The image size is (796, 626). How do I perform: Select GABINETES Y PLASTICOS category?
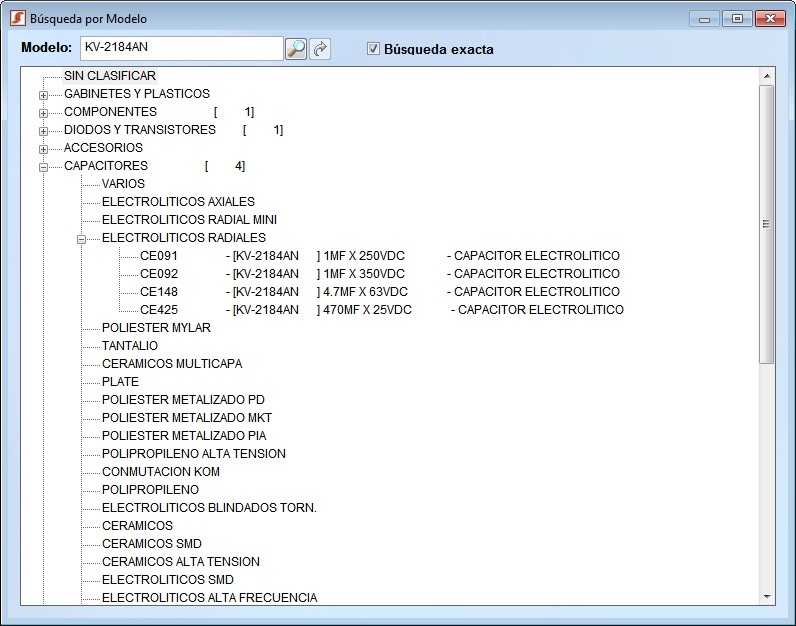[137, 93]
